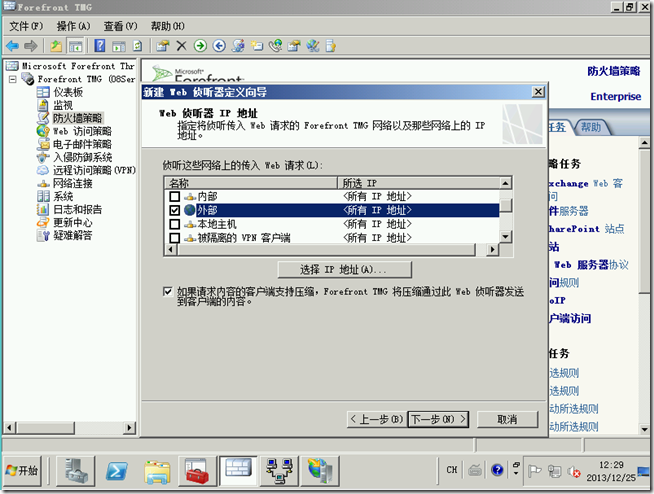The height and width of the screenshot is (494, 654).
Task: Click the network list scroll-down arrow
Action: click(x=505, y=237)
